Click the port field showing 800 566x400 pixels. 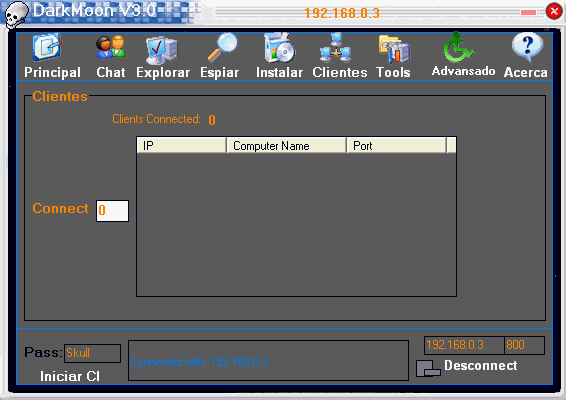click(x=524, y=345)
